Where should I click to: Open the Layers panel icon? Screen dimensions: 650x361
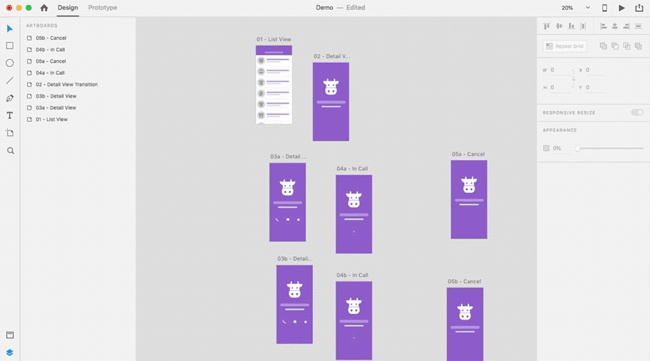coord(10,352)
